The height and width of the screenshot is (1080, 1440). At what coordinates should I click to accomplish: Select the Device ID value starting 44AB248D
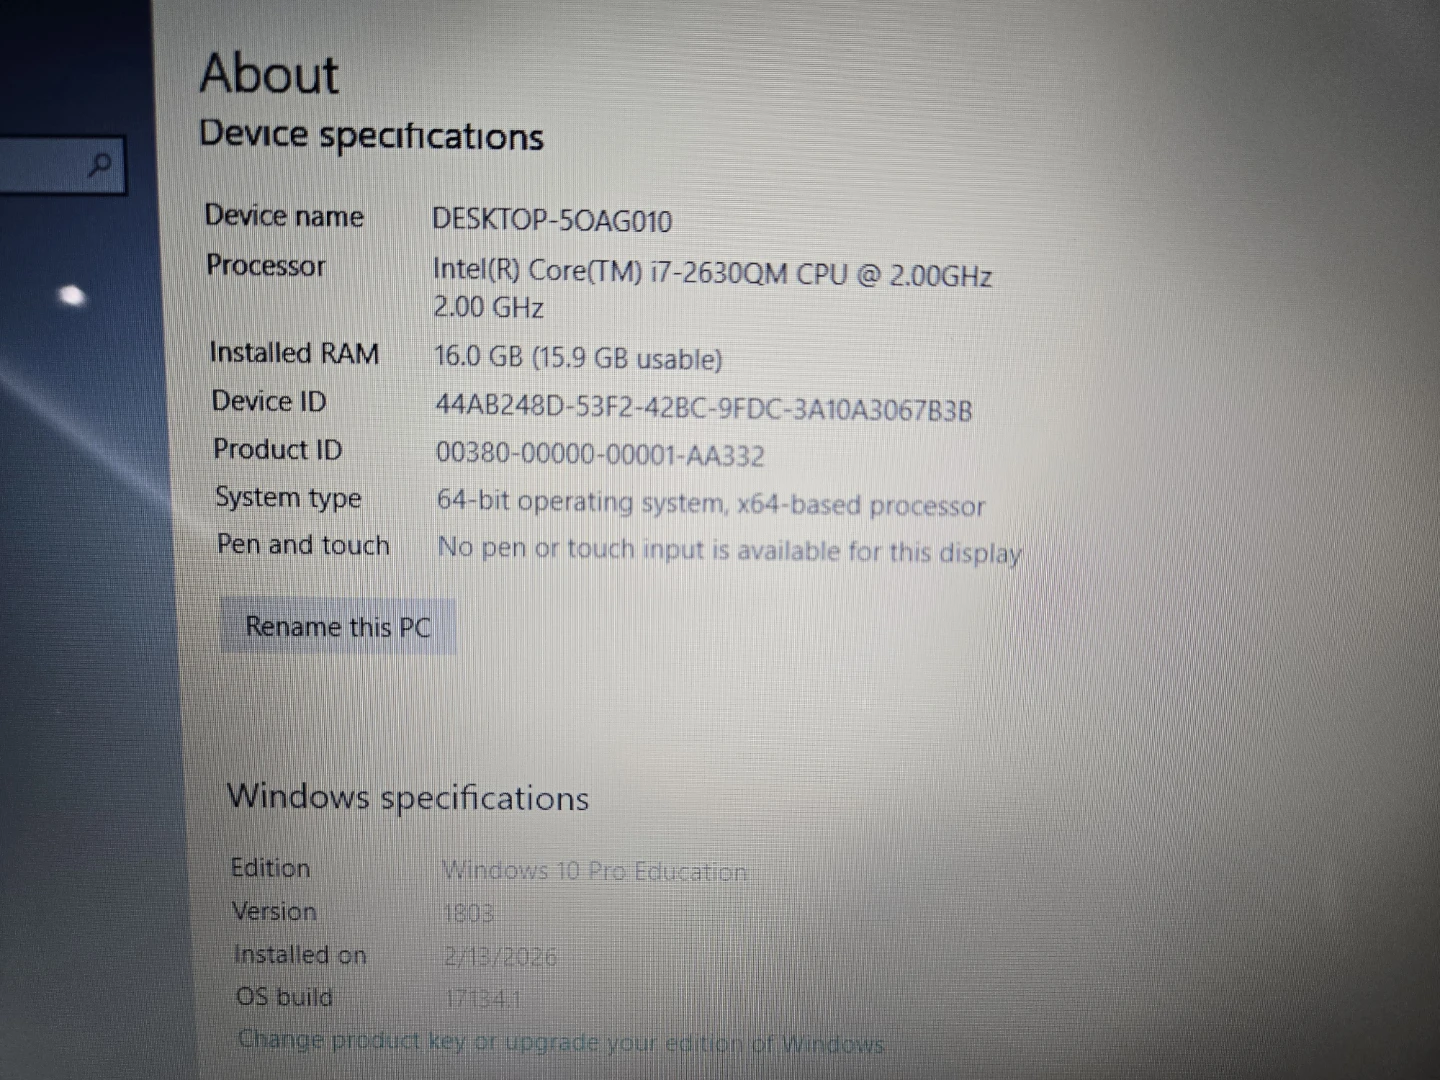[704, 408]
